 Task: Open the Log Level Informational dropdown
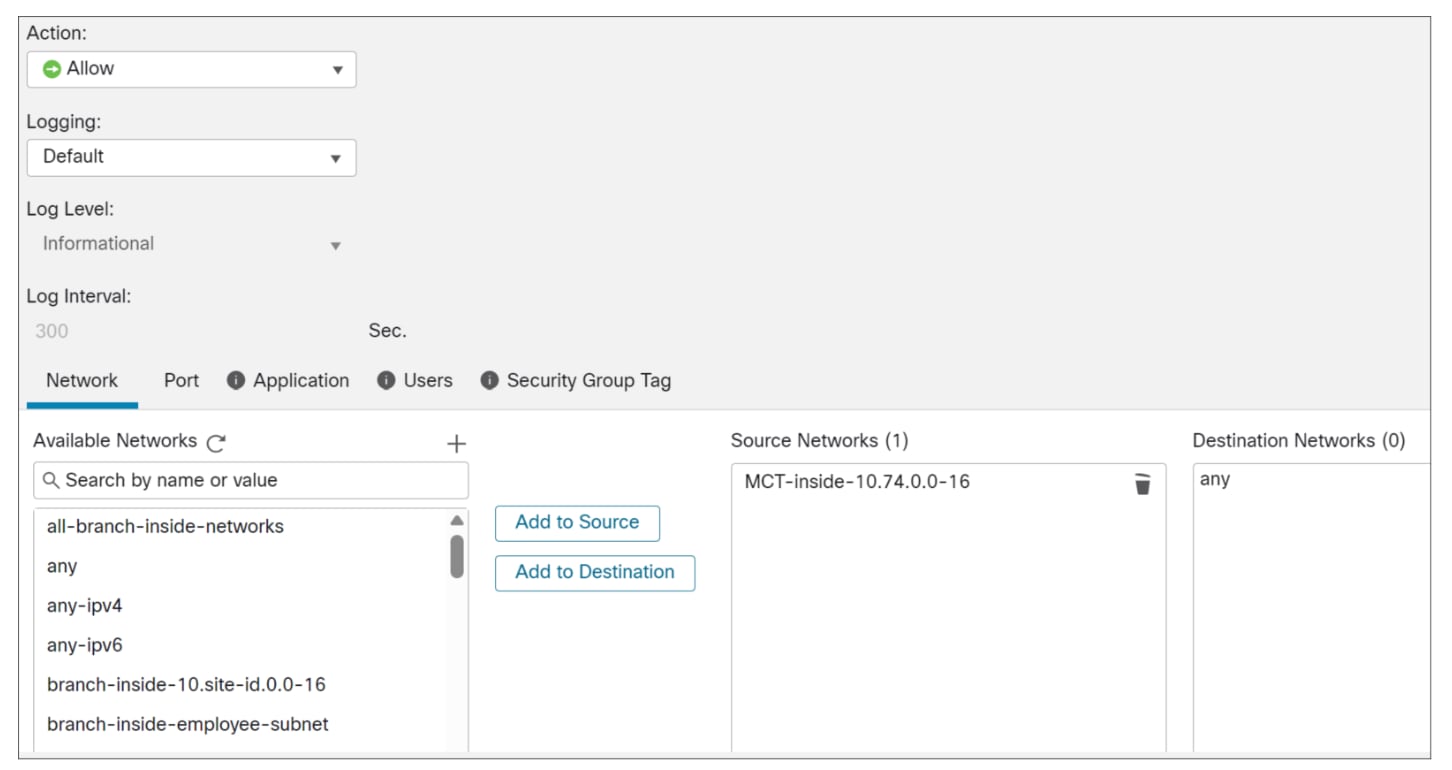click(x=191, y=244)
